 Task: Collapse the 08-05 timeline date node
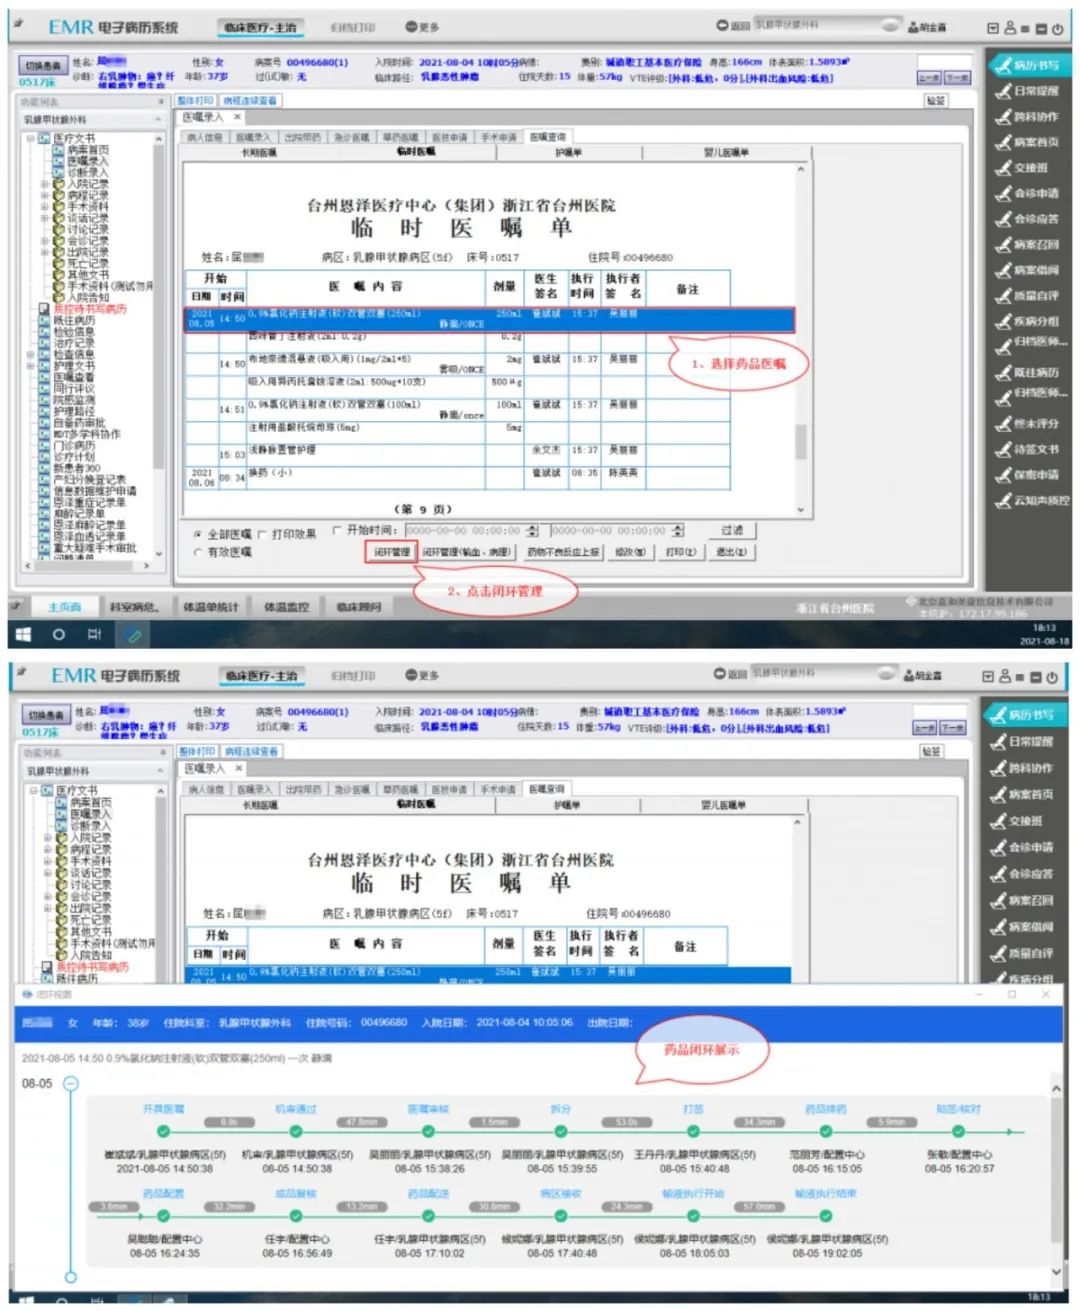tap(71, 1083)
